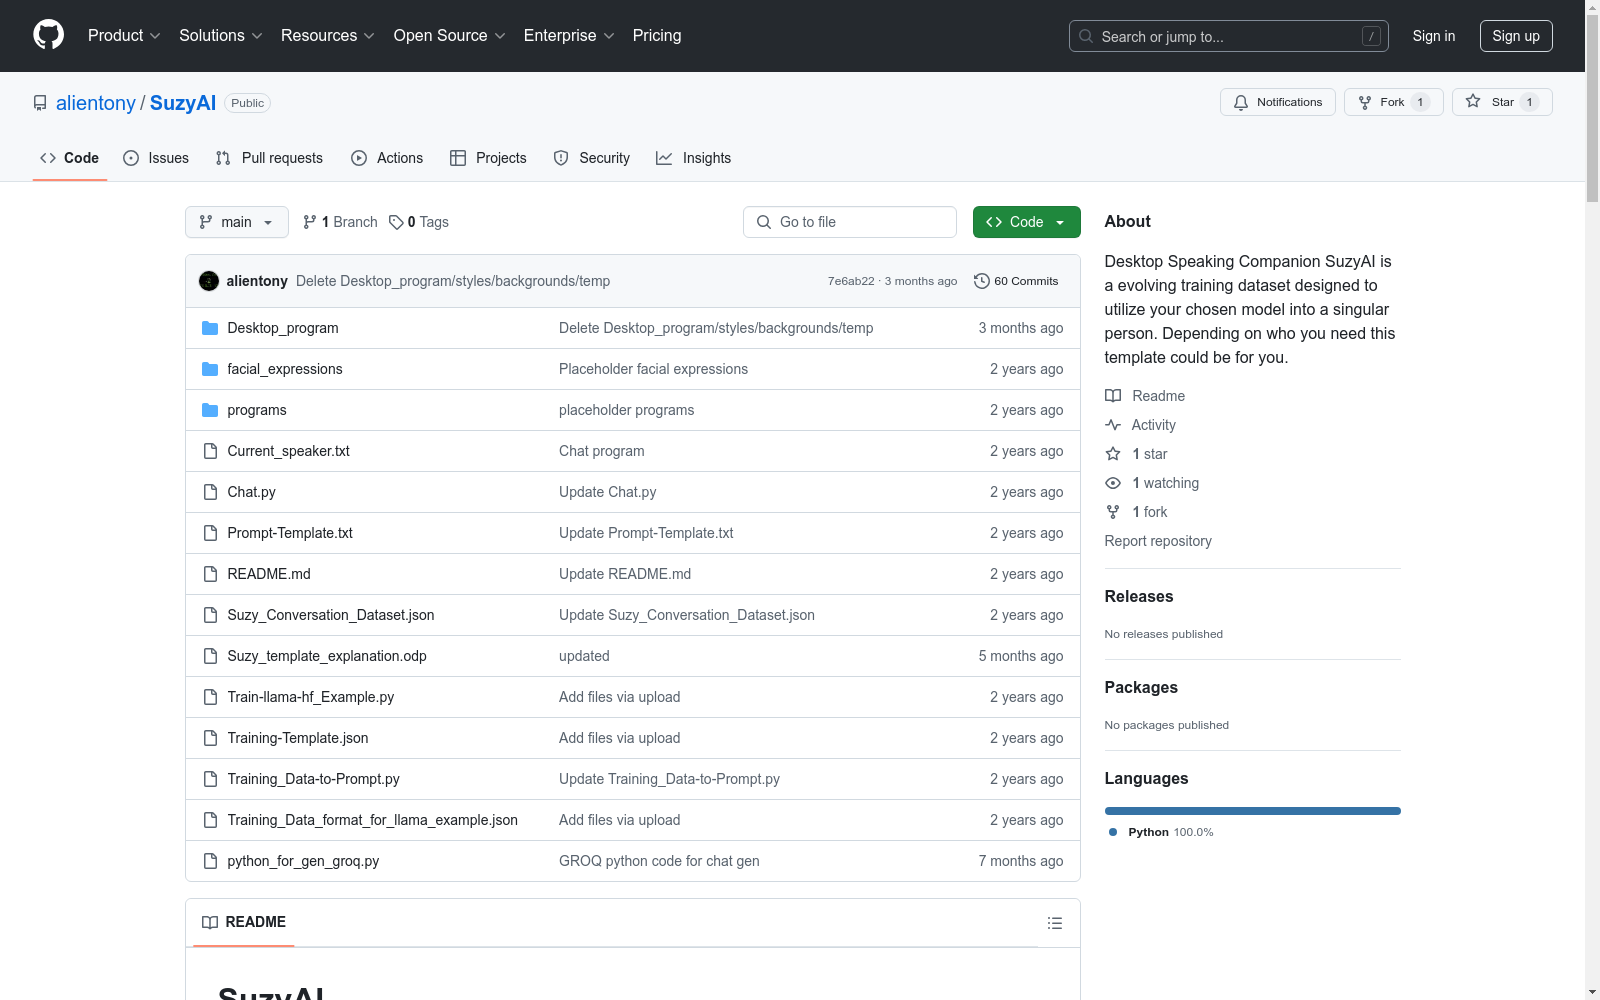Image resolution: width=1600 pixels, height=1000 pixels.
Task: Switch to the Actions tab
Action: (387, 158)
